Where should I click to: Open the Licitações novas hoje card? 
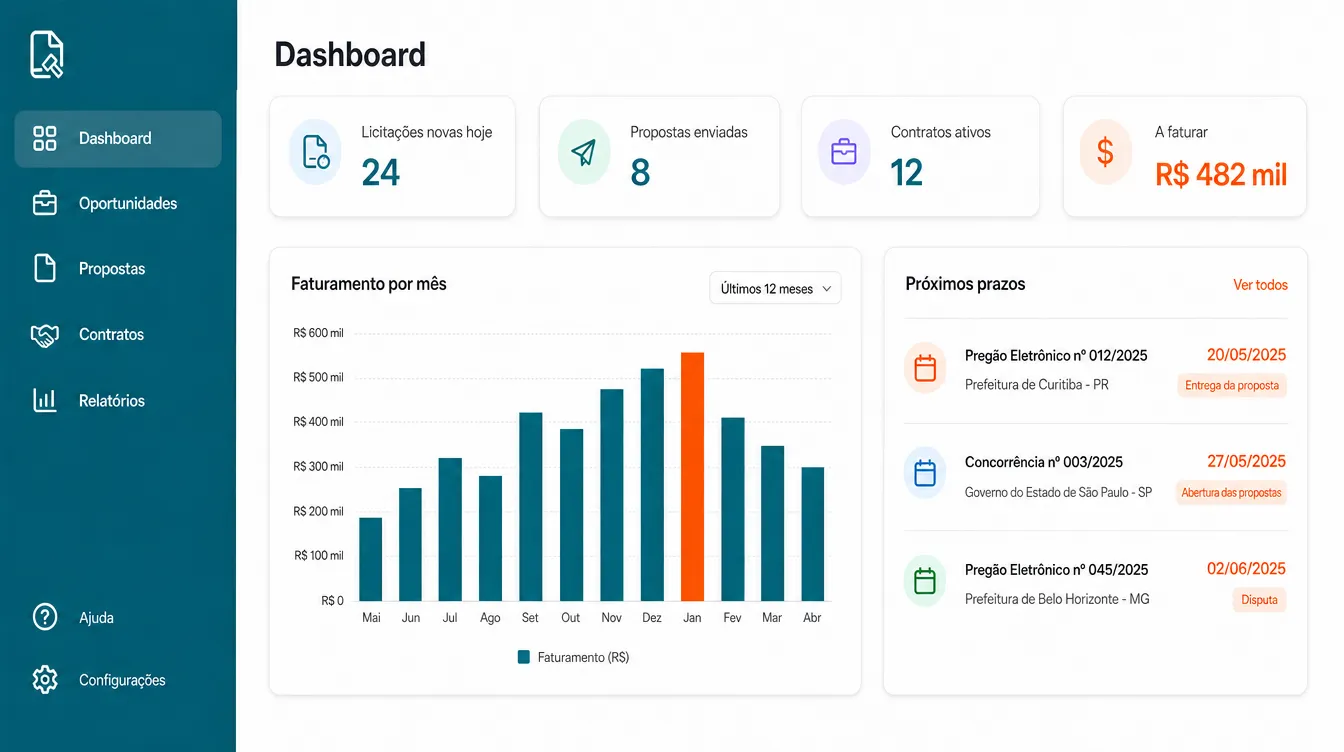point(392,157)
